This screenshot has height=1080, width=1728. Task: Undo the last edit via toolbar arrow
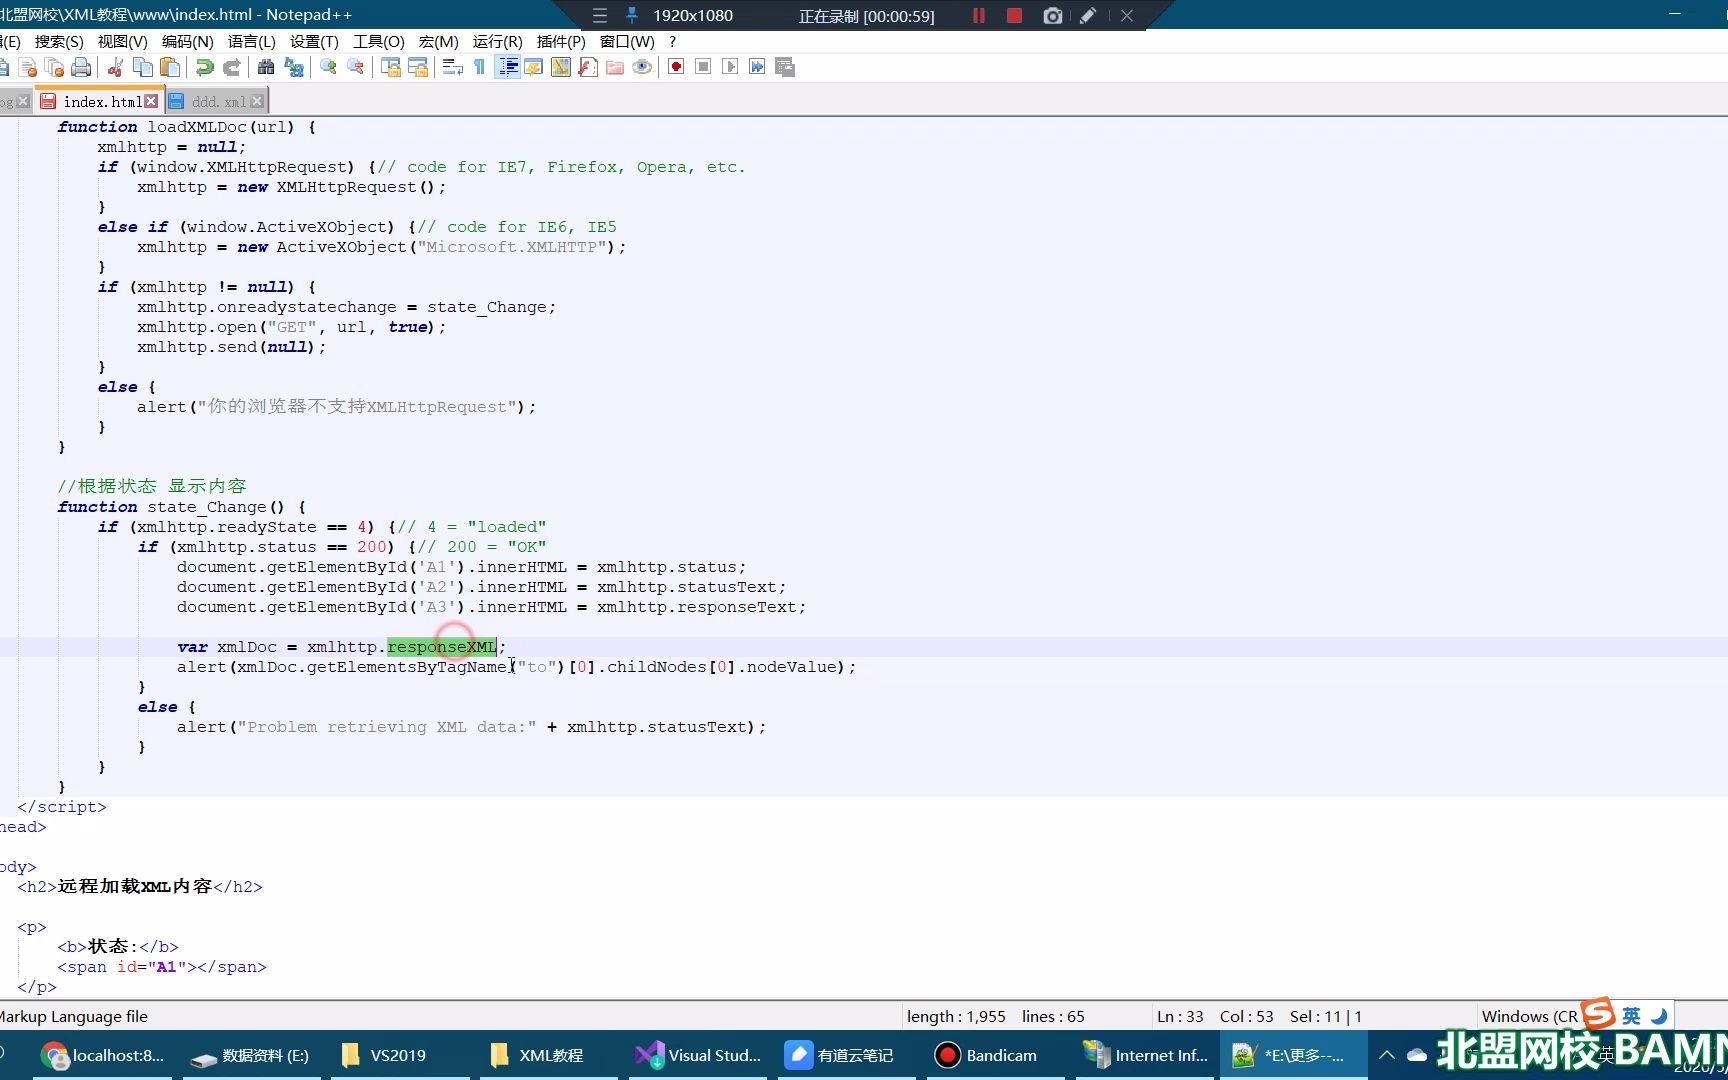[204, 67]
